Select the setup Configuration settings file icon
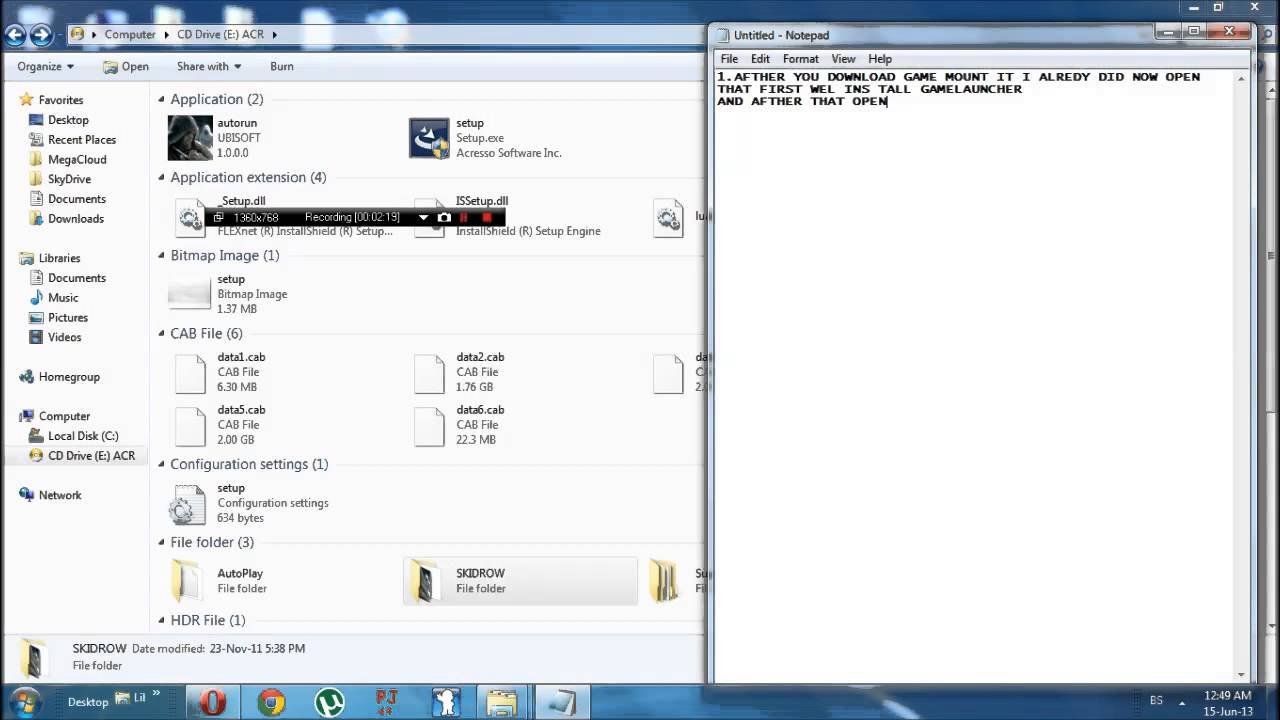 188,503
